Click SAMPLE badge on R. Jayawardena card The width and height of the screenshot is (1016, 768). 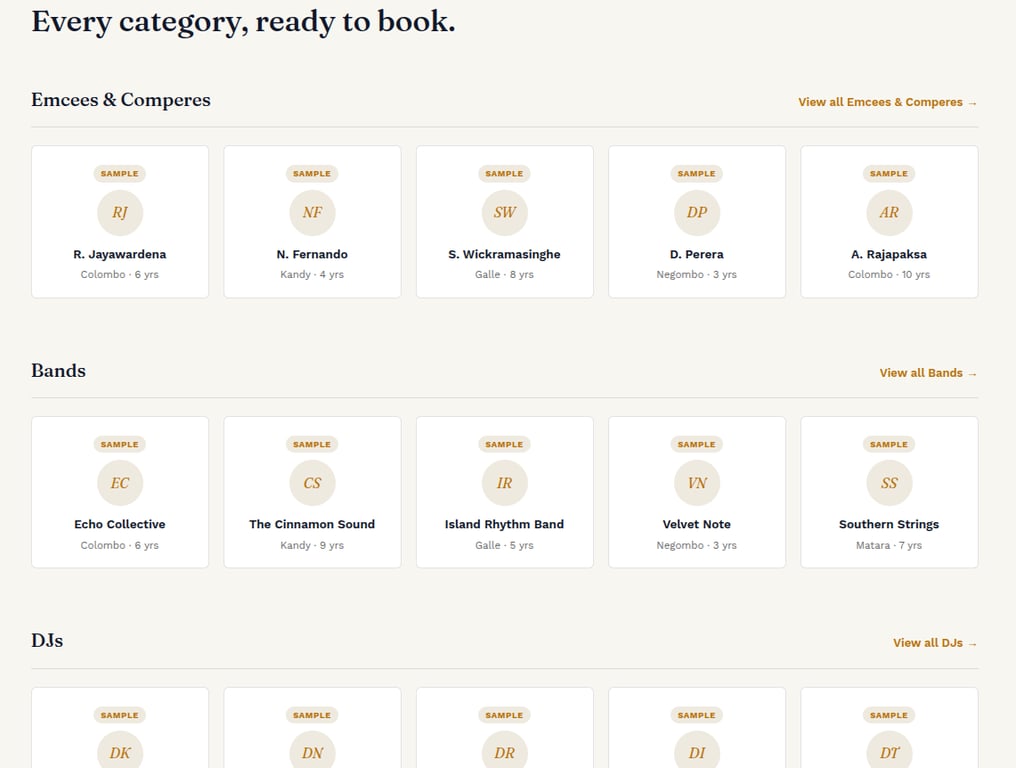click(120, 174)
